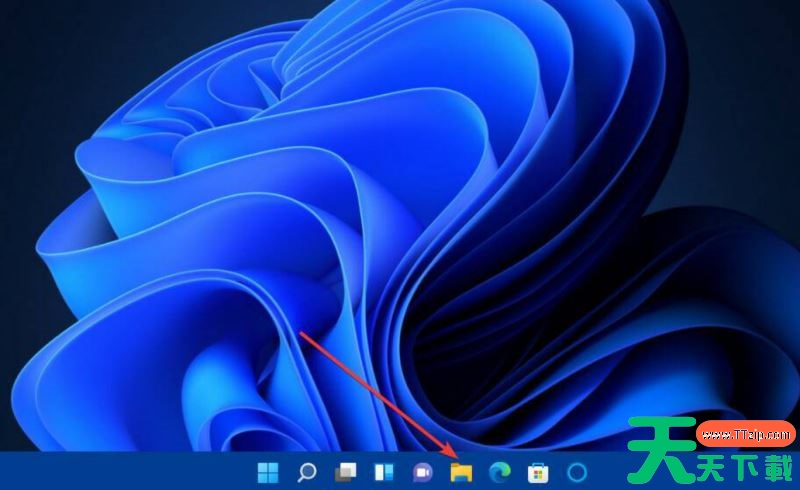This screenshot has height=490, width=800.
Task: Open the Microsoft Store icon
Action: [x=538, y=473]
